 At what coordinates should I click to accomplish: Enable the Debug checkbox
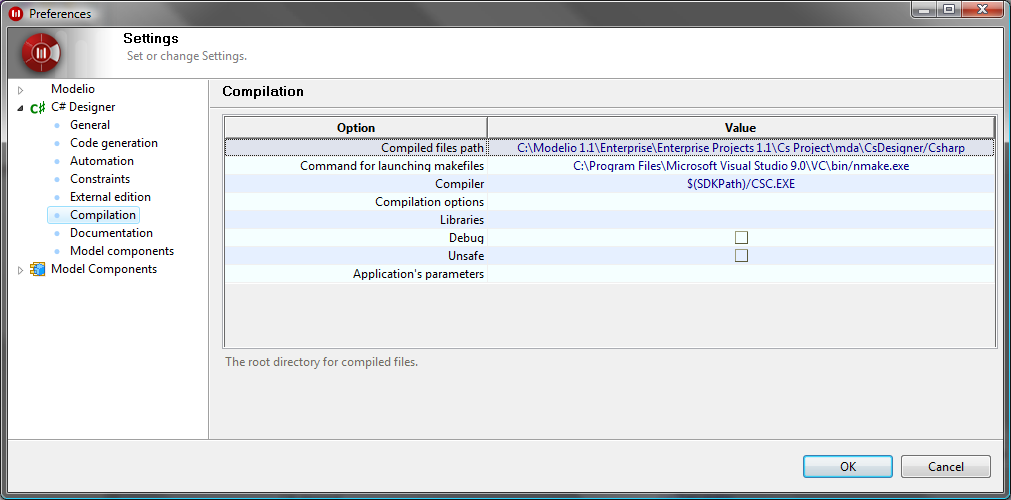pos(741,237)
